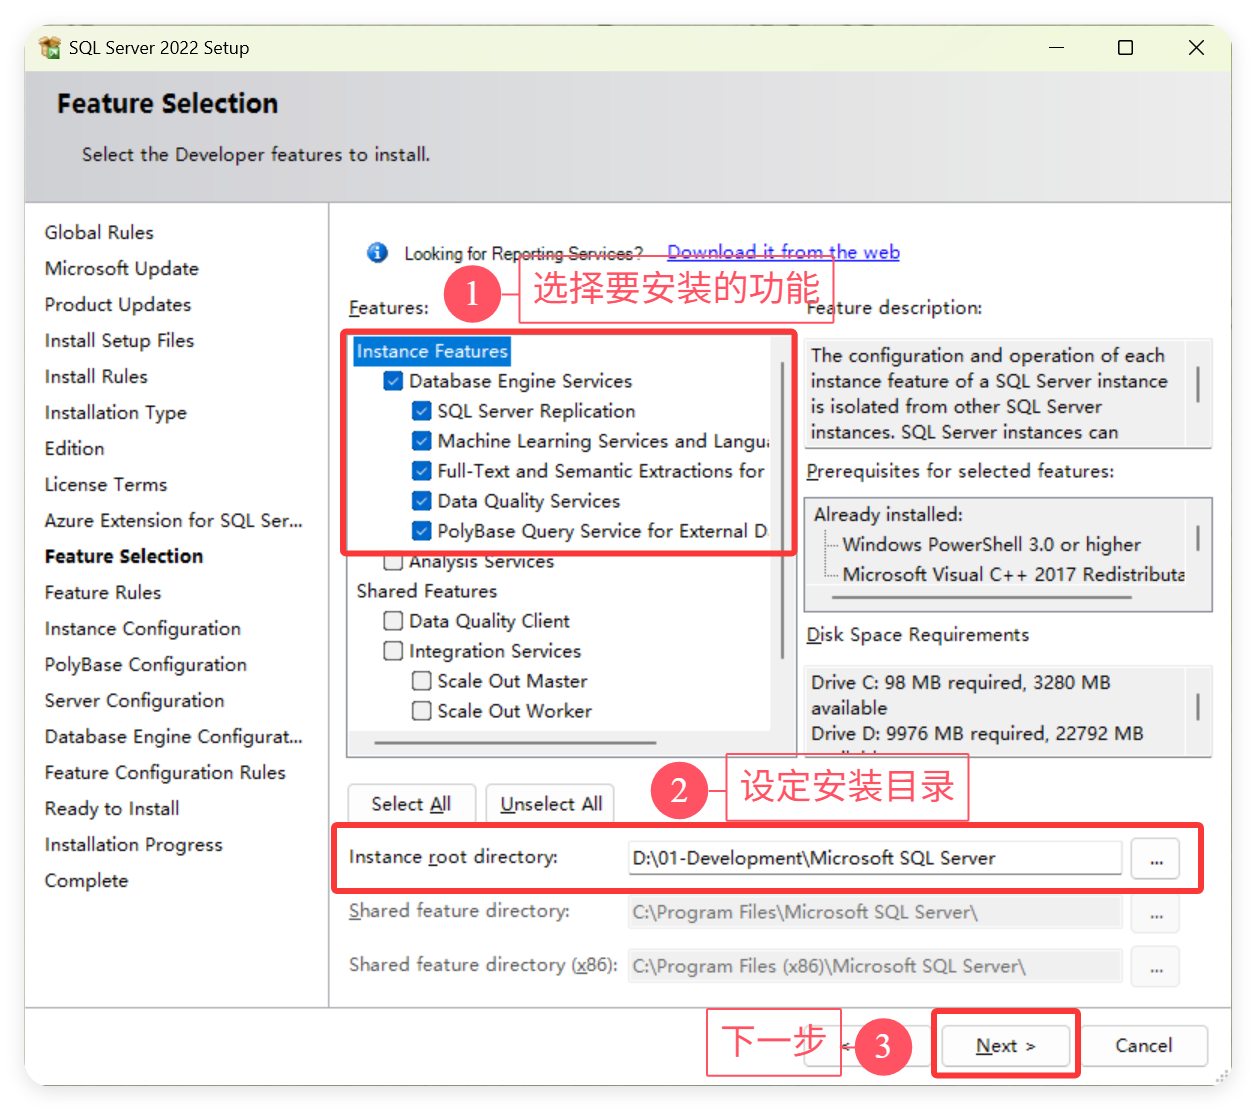
Task: Go to the Microsoft Update step
Action: pyautogui.click(x=122, y=268)
